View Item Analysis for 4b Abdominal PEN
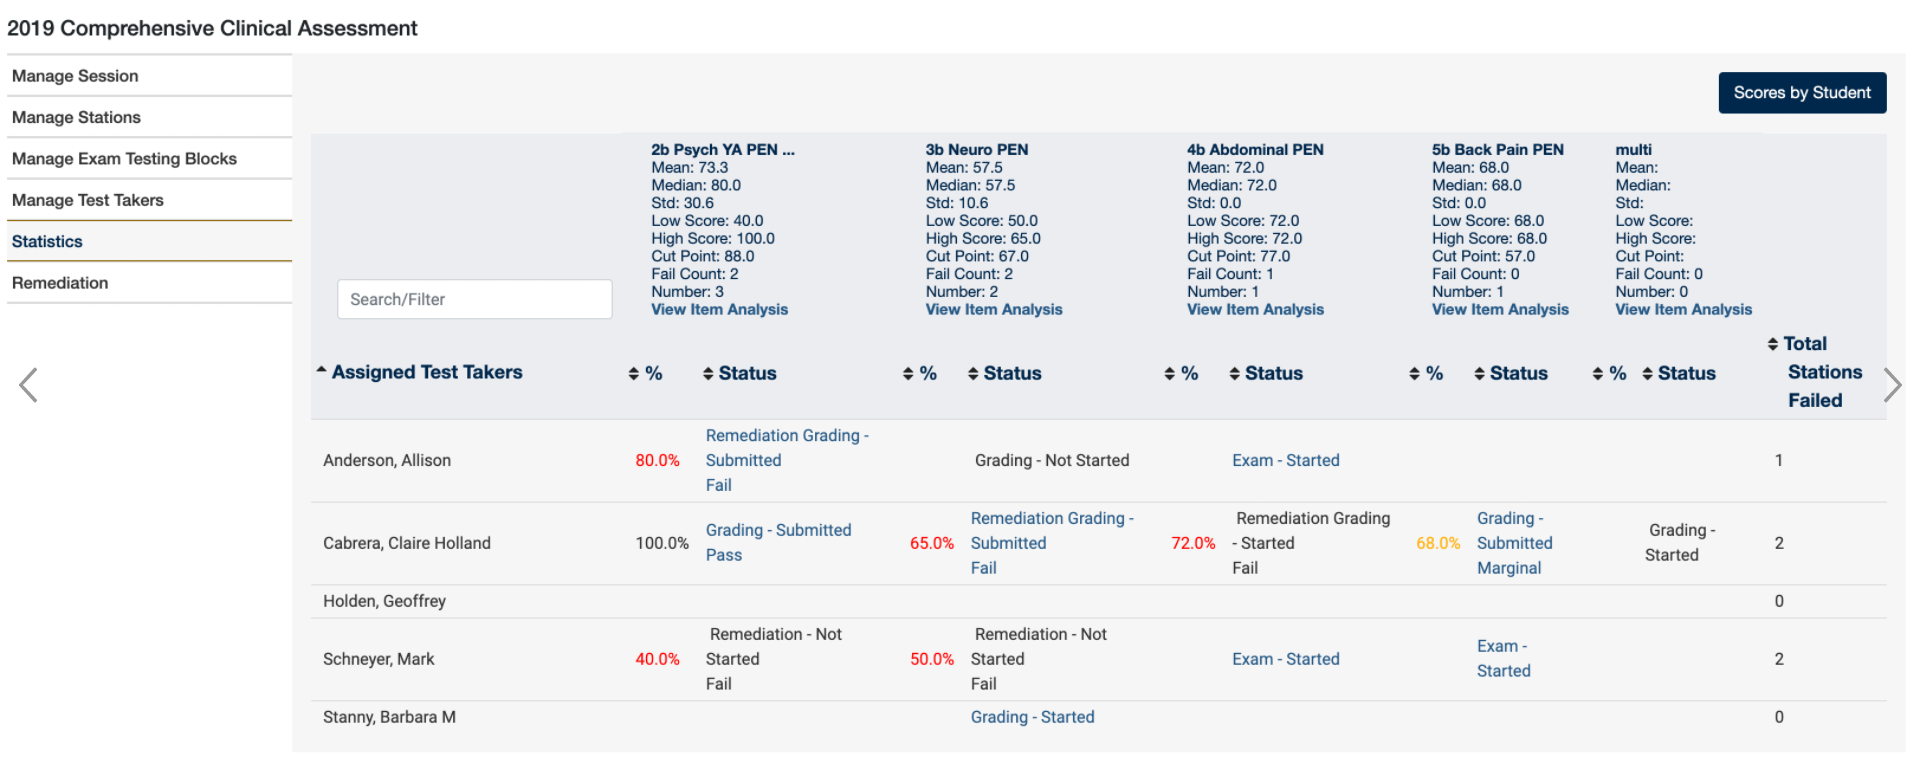This screenshot has height=770, width=1920. tap(1255, 310)
